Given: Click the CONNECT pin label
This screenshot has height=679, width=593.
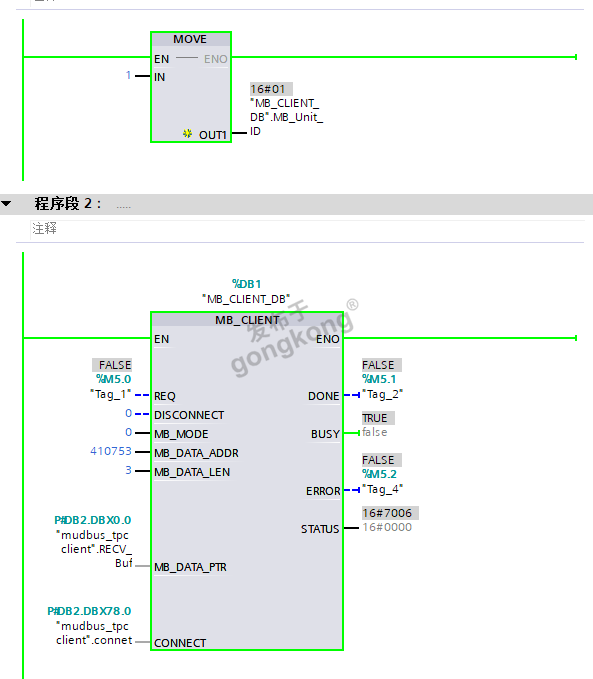Looking at the screenshot, I should tap(180, 643).
